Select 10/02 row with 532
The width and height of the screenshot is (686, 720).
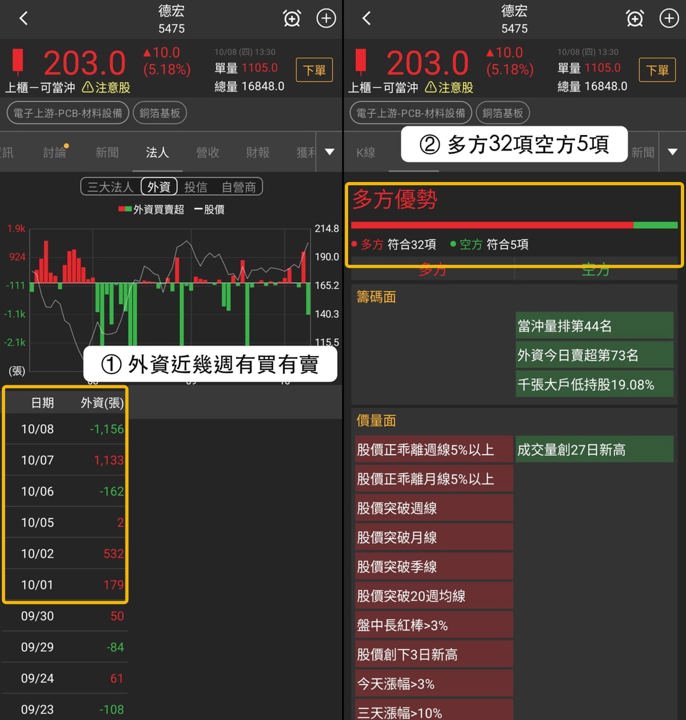(x=66, y=554)
